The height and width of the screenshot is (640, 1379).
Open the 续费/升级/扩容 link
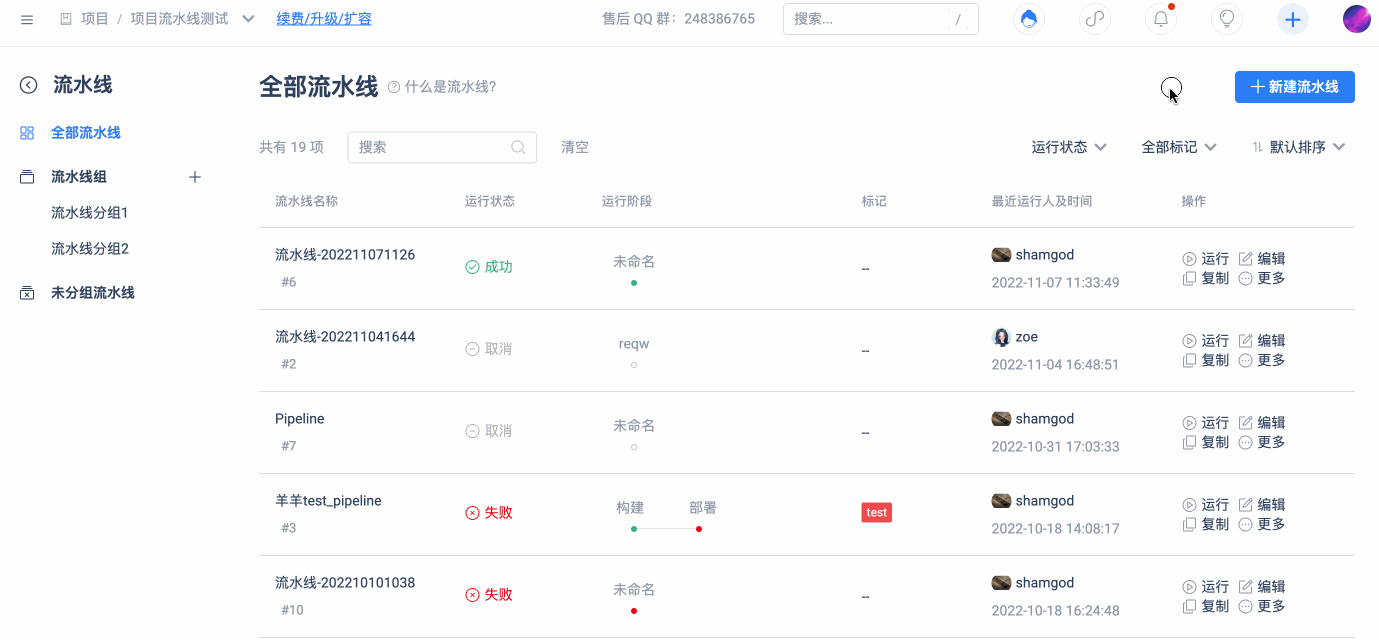pyautogui.click(x=324, y=19)
